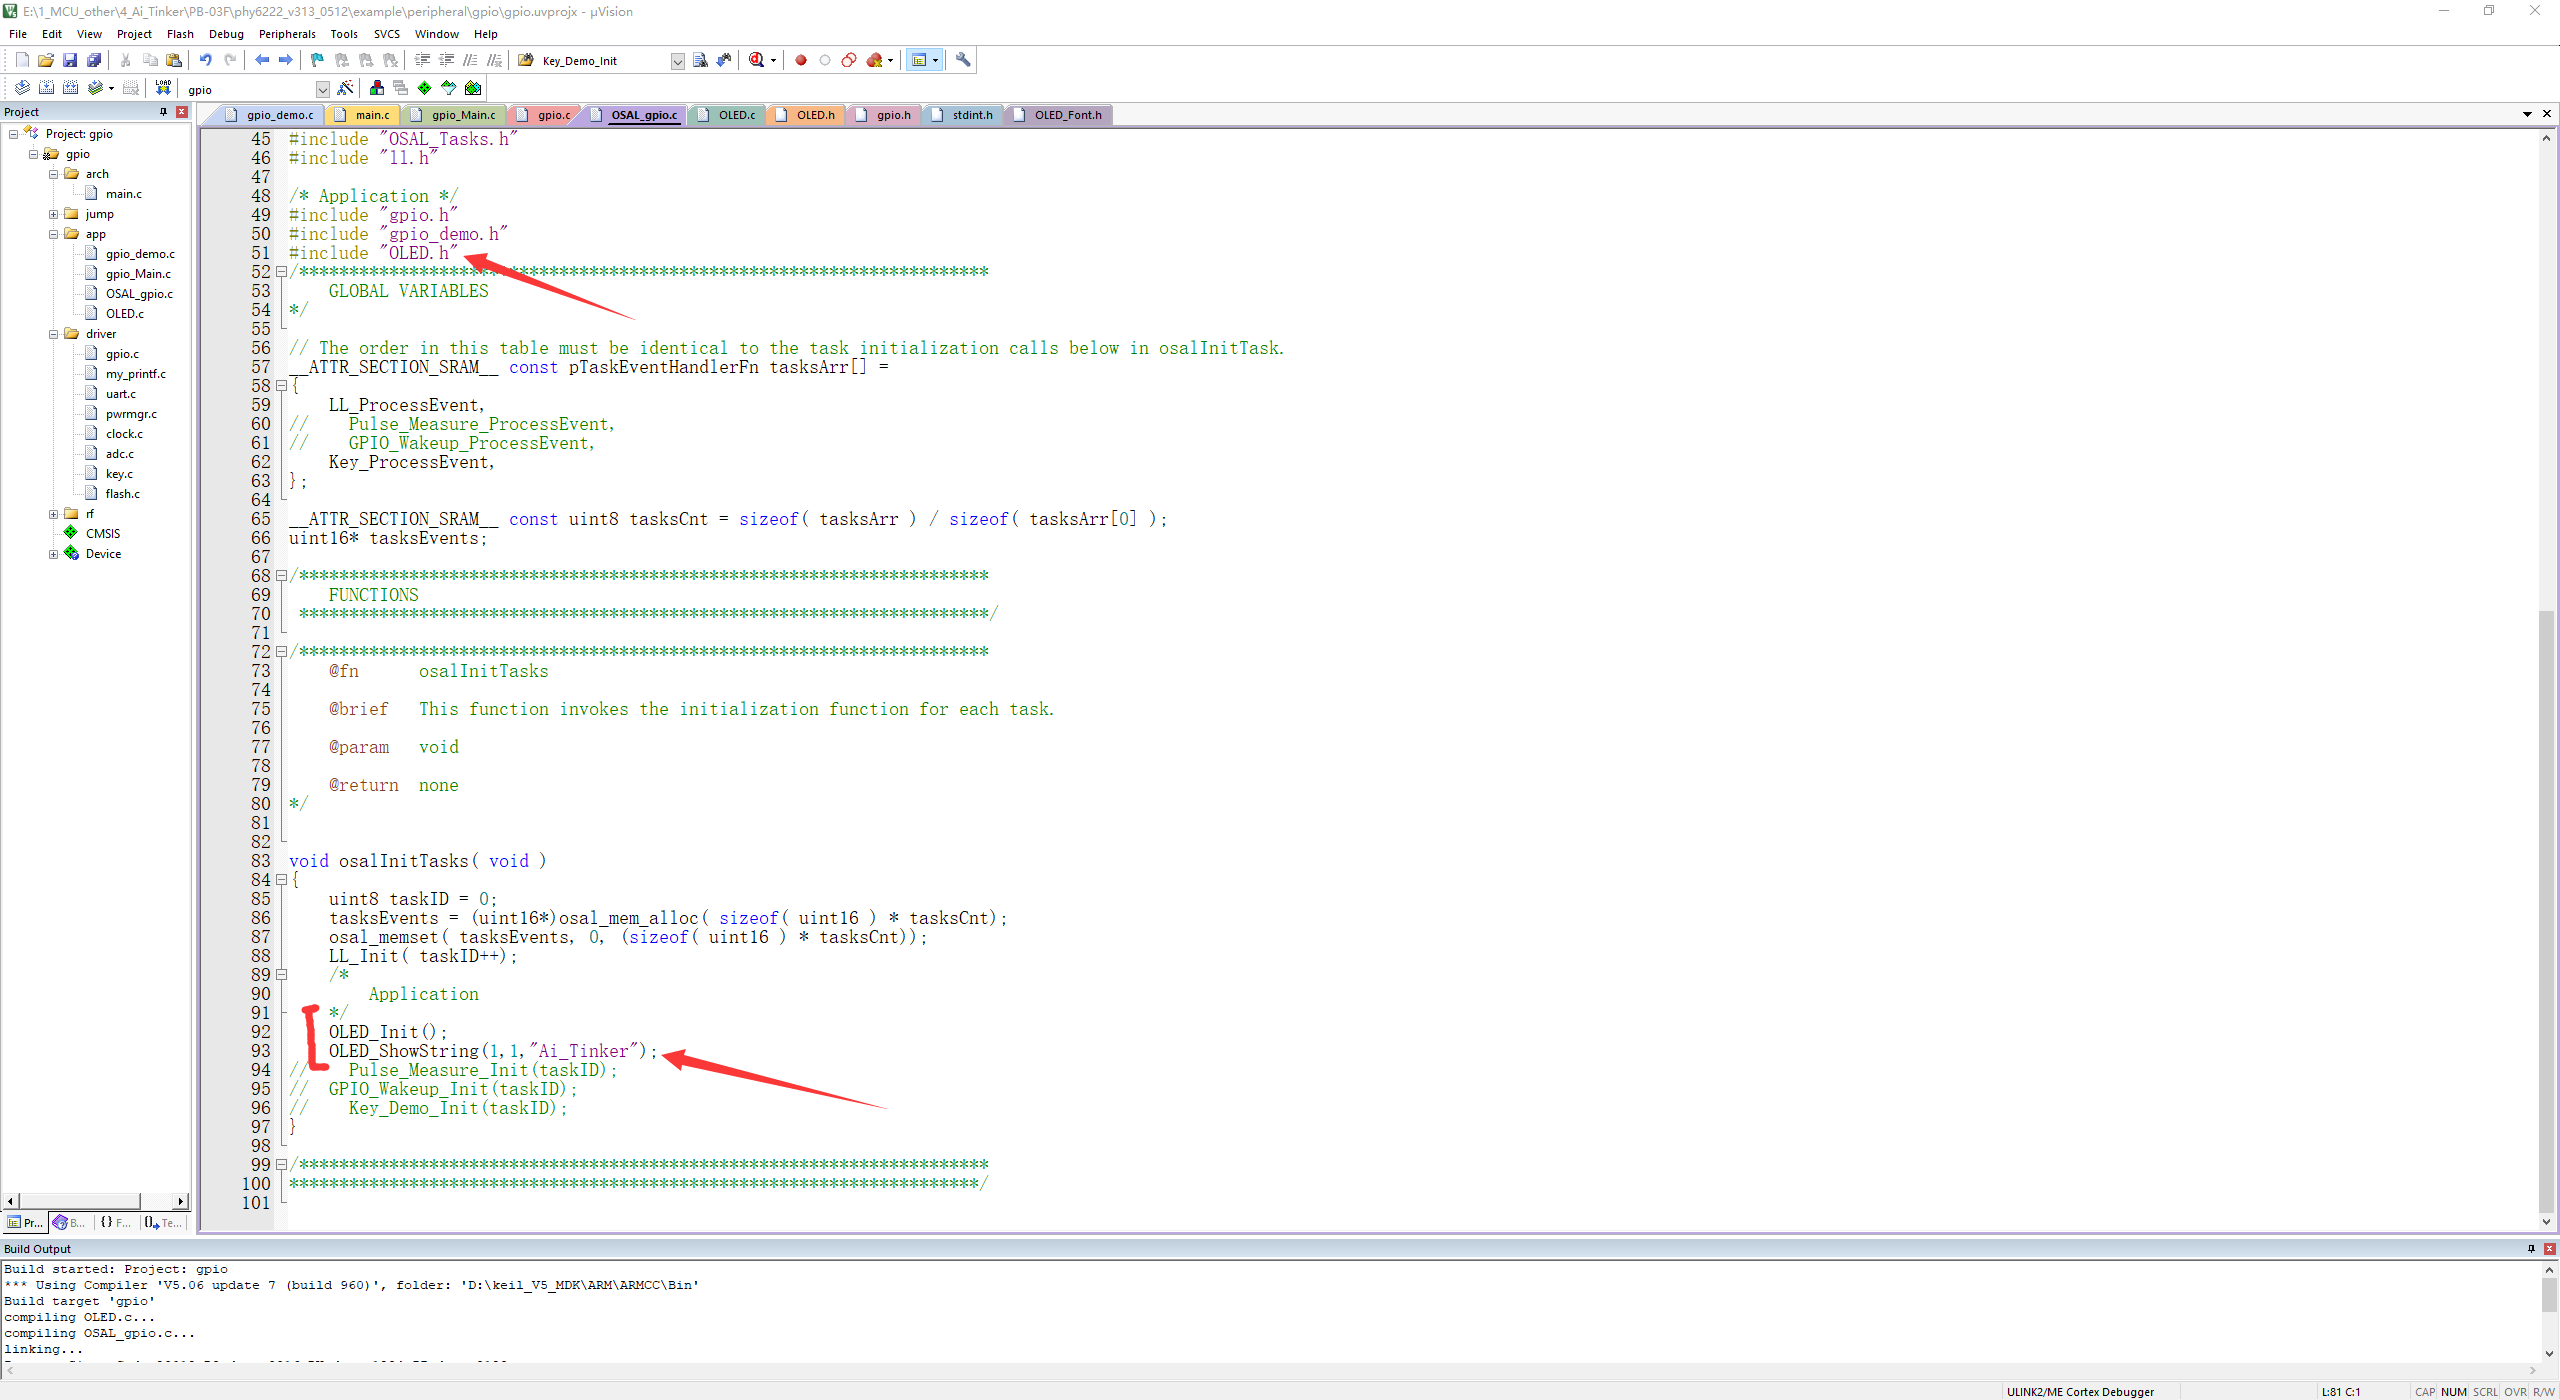Expand the jump folder in the project tree
The image size is (2560, 1400).
tap(54, 214)
